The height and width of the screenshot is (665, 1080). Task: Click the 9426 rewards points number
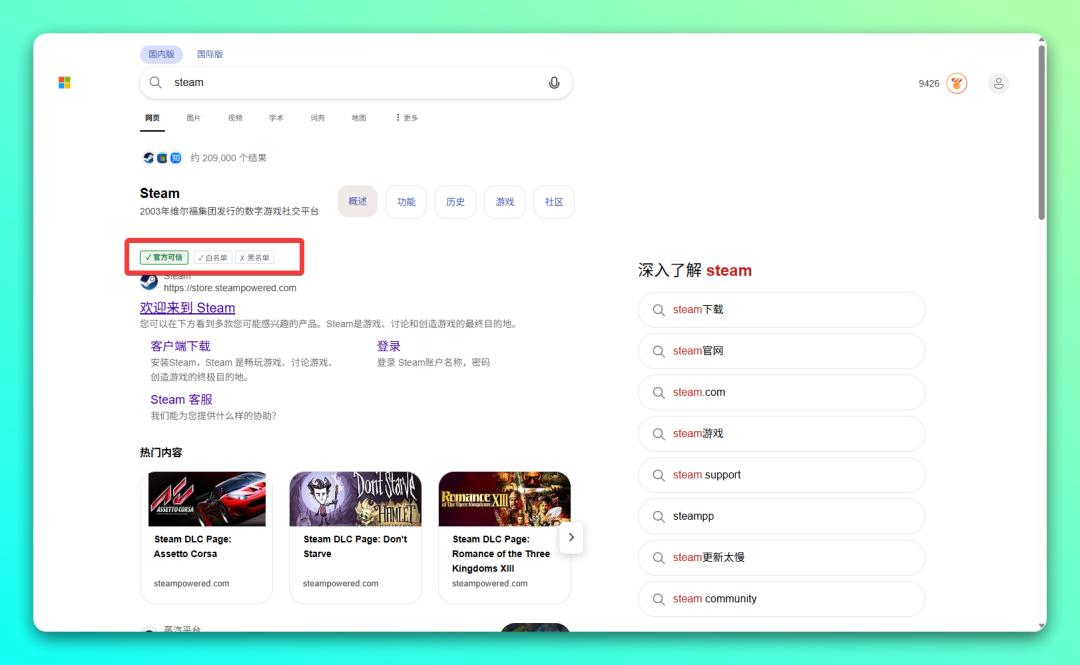(928, 83)
